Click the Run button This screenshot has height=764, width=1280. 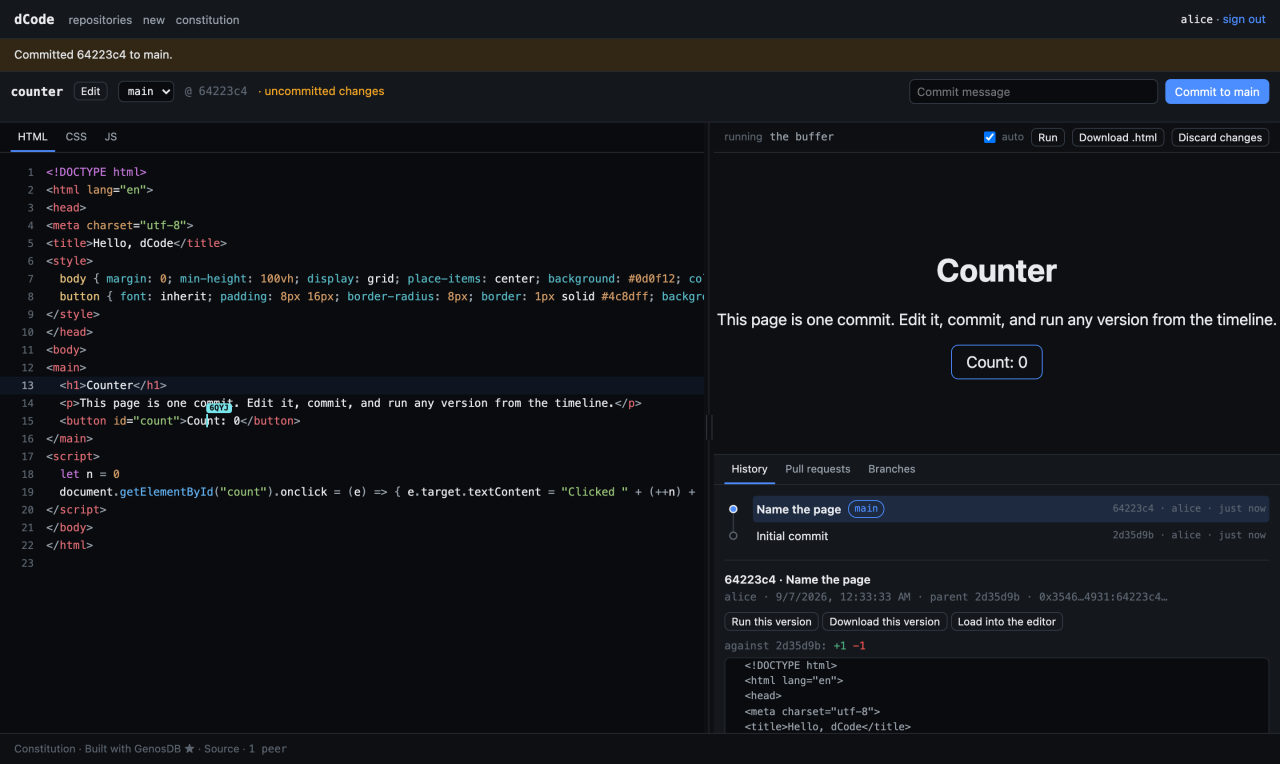pos(1048,137)
